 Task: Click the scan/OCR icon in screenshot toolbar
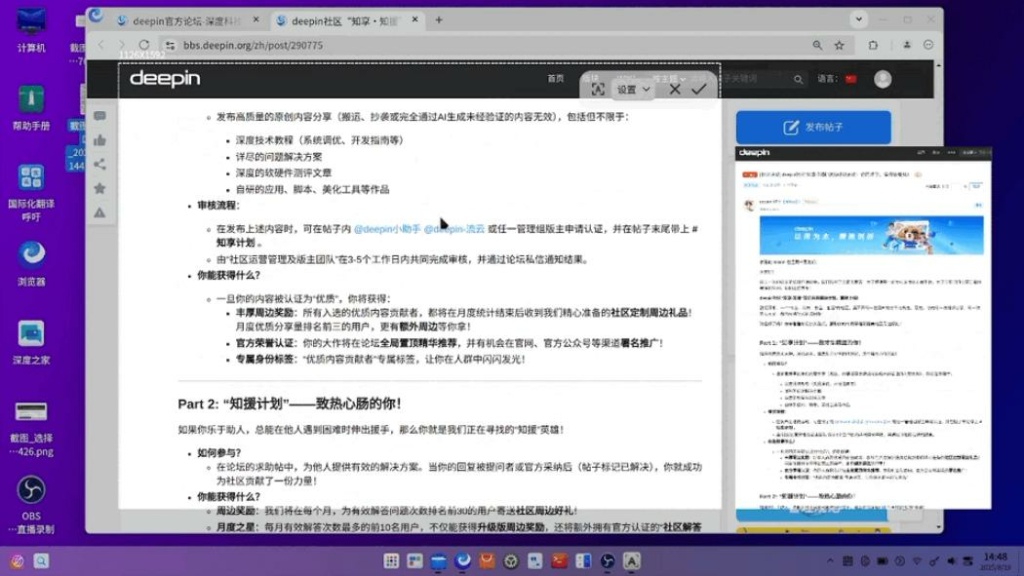tap(598, 89)
